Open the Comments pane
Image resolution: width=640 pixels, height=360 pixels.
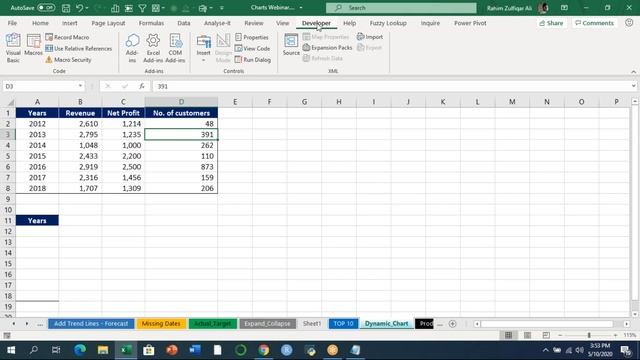pos(594,23)
